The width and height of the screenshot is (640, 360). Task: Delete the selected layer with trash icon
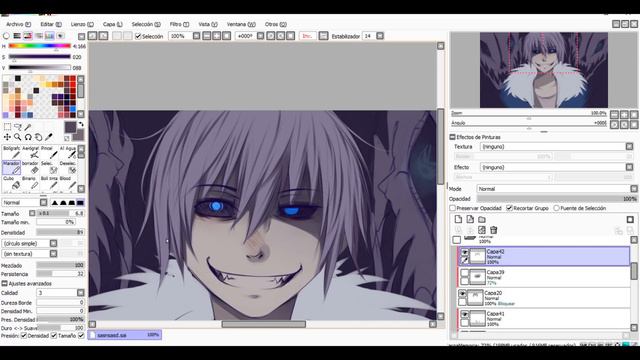click(493, 230)
